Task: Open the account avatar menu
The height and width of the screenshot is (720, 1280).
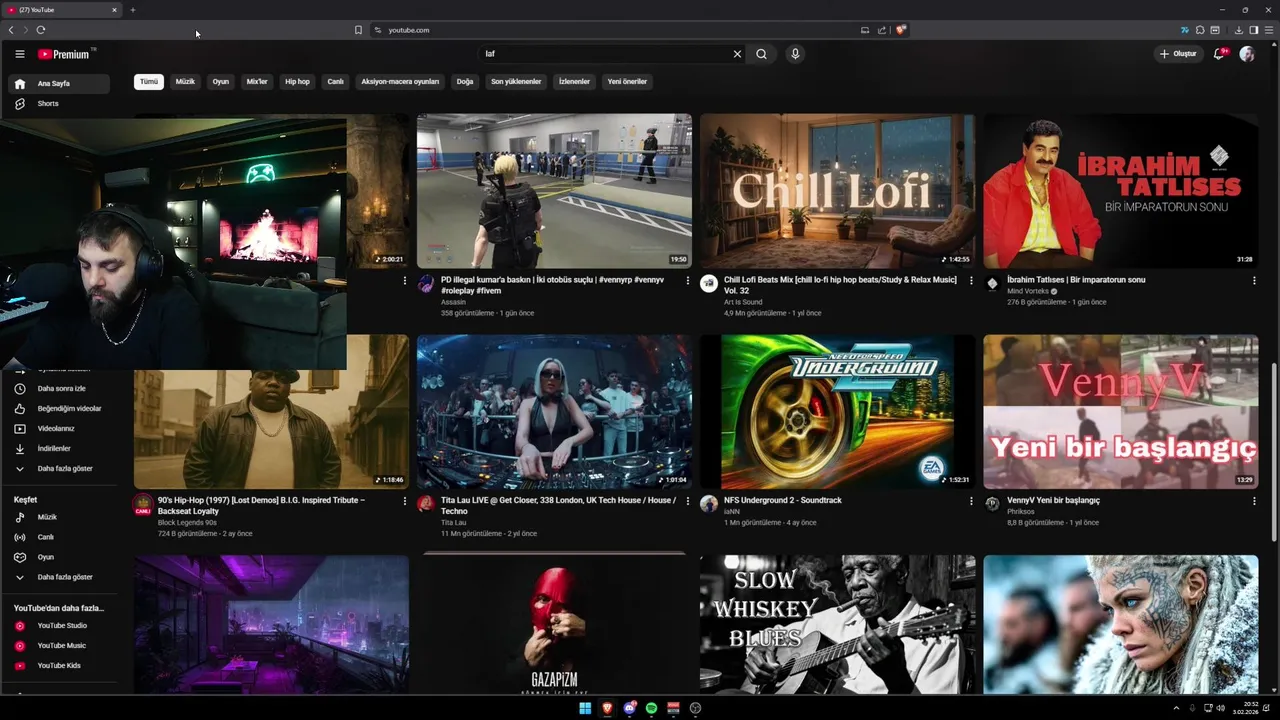Action: [x=1247, y=54]
